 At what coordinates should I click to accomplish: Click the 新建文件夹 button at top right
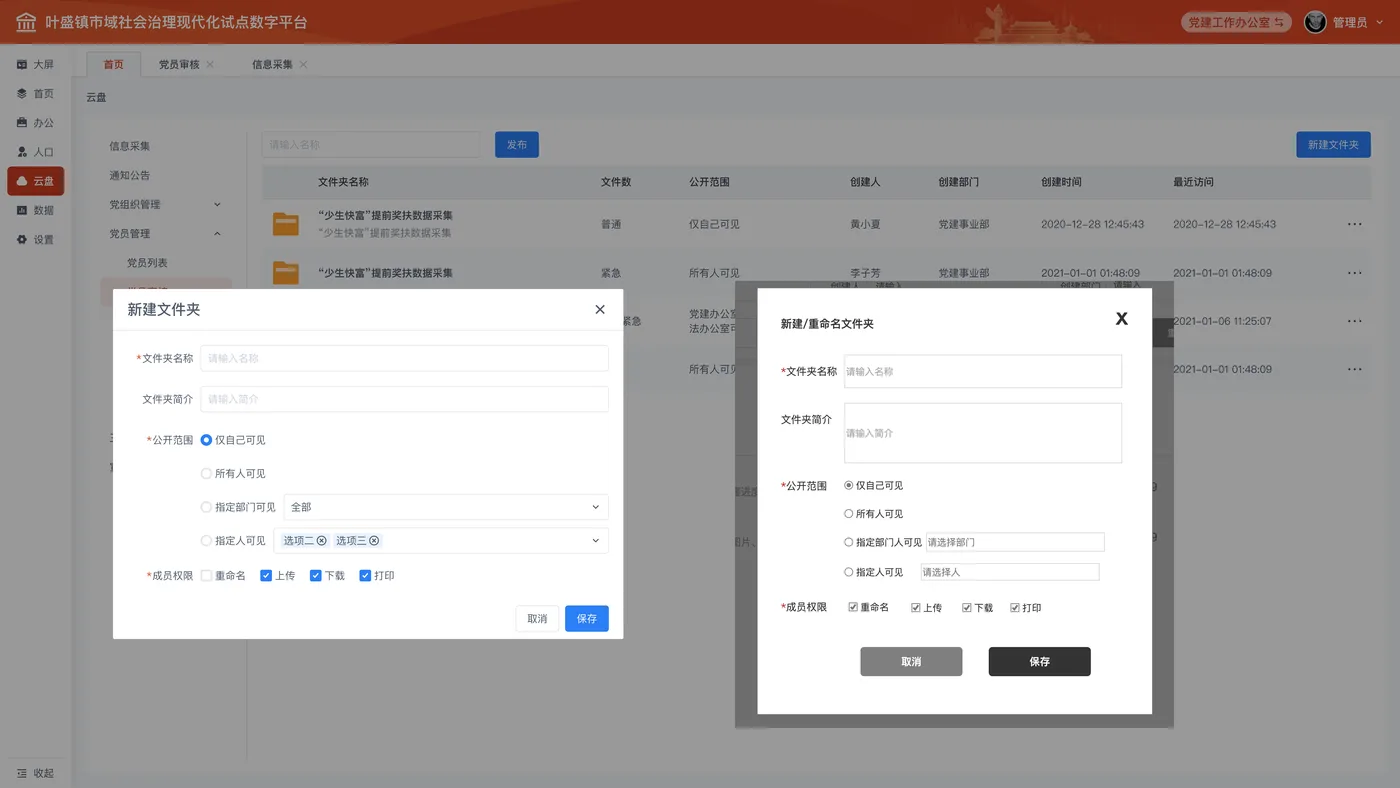[1333, 145]
